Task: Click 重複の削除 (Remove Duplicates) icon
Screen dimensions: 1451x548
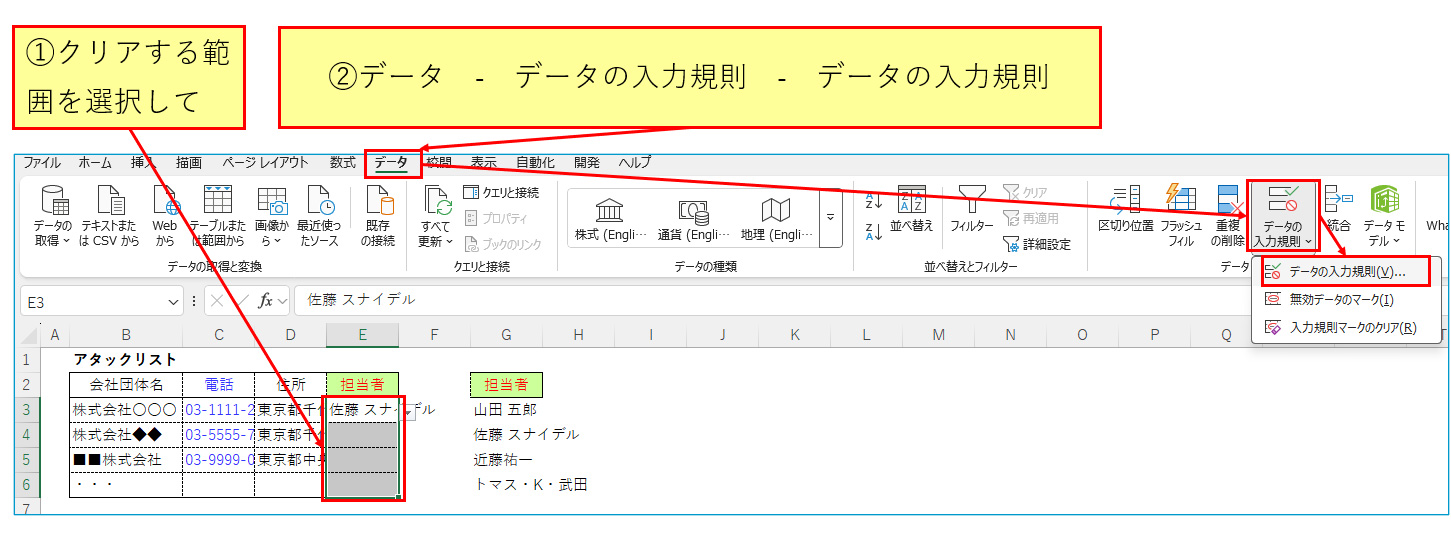Action: tap(1229, 200)
